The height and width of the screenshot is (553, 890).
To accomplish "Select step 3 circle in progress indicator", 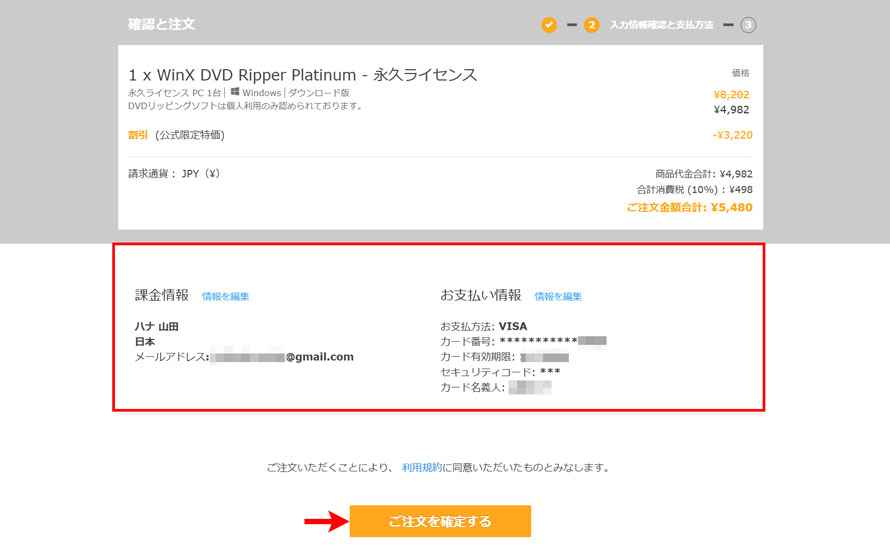I will point(748,25).
